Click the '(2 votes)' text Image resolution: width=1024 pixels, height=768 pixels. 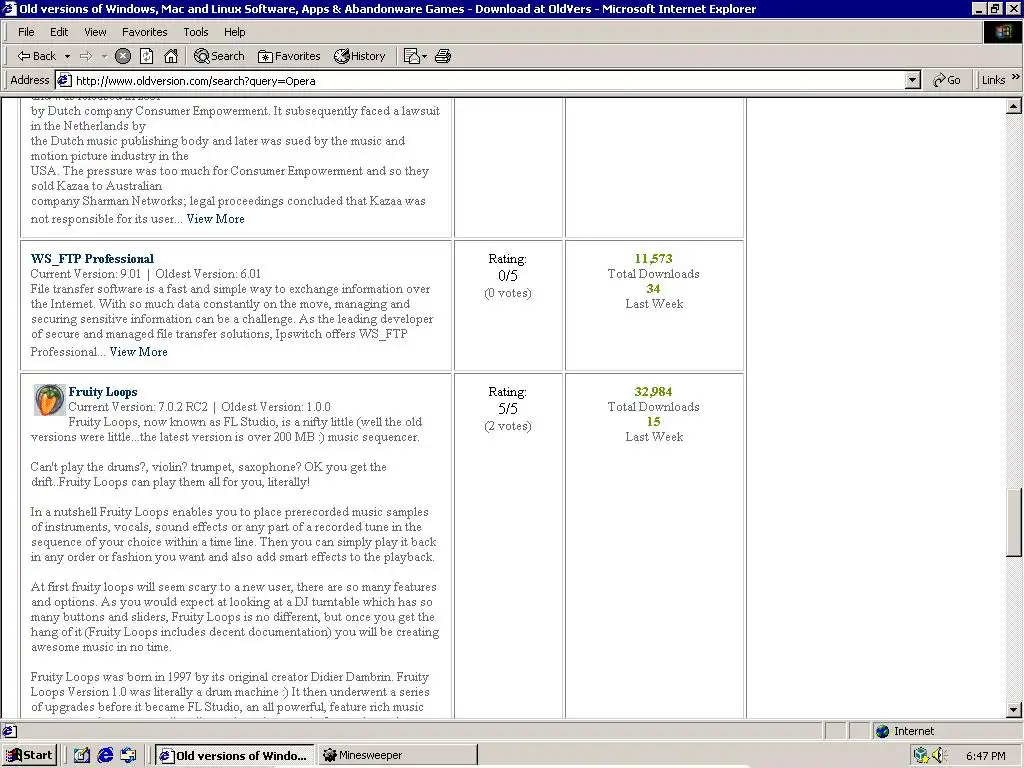click(x=507, y=426)
